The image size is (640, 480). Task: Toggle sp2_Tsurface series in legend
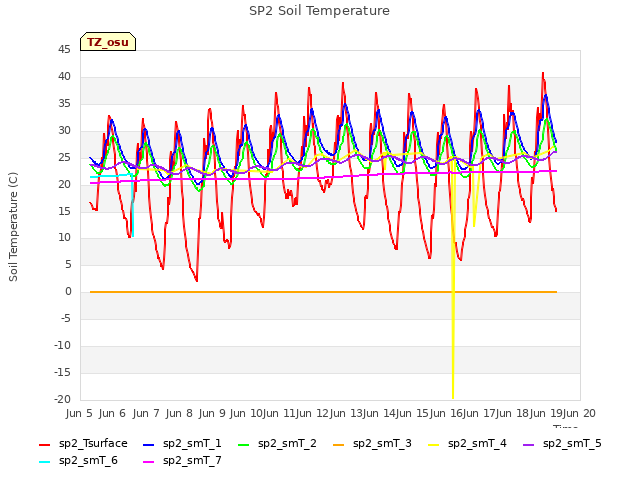pos(83,443)
